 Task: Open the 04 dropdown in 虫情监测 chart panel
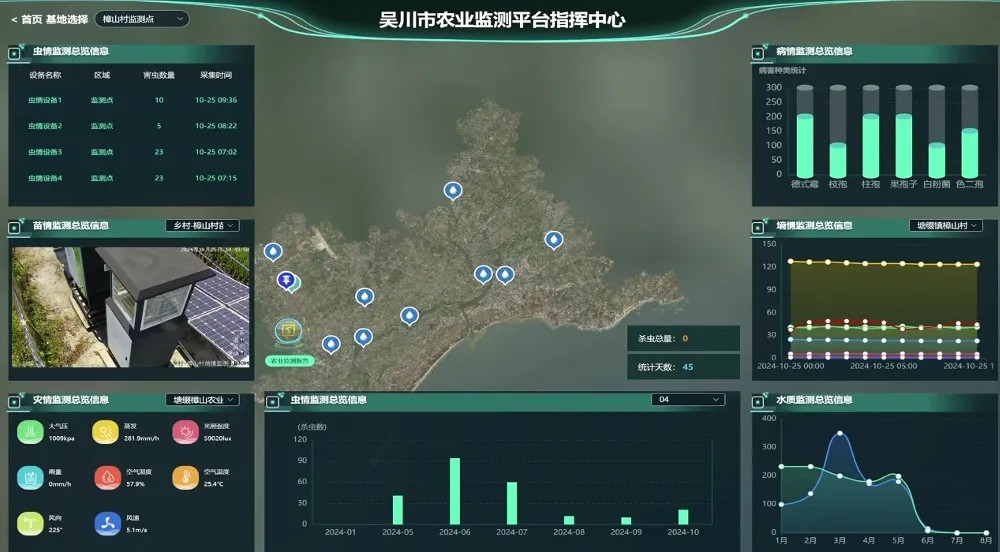(x=687, y=400)
